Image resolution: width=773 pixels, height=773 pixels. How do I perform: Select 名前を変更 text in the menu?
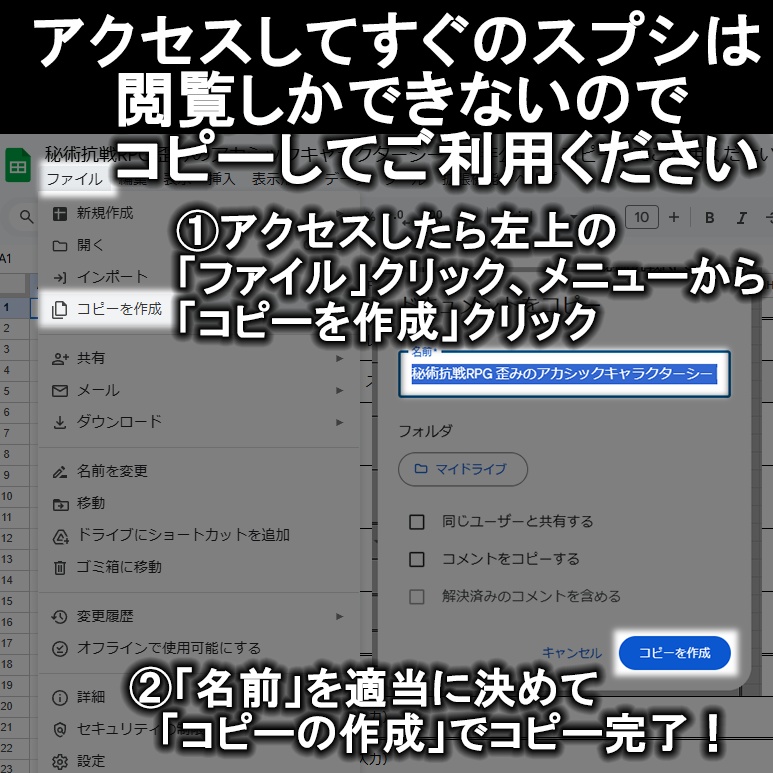[x=112, y=471]
